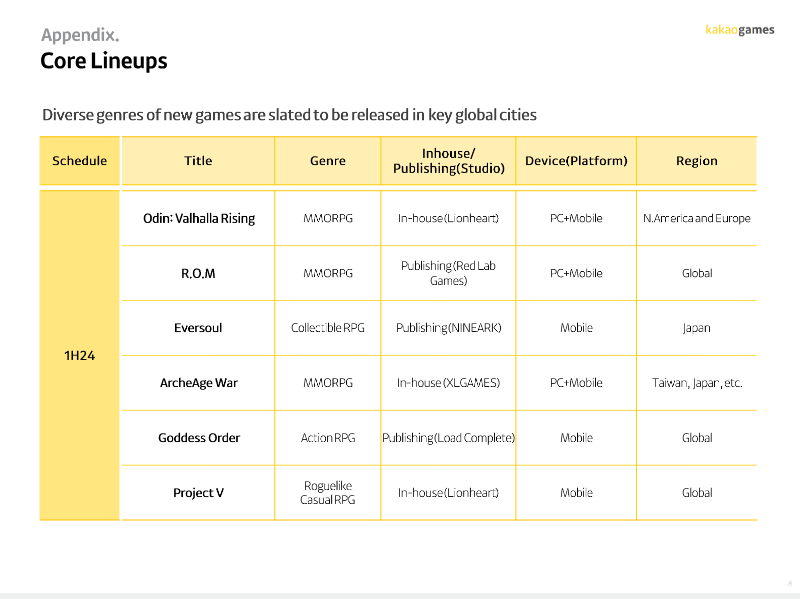
Task: Click the MMORPG genre cell in the ArcheAge War row
Action: (x=328, y=383)
